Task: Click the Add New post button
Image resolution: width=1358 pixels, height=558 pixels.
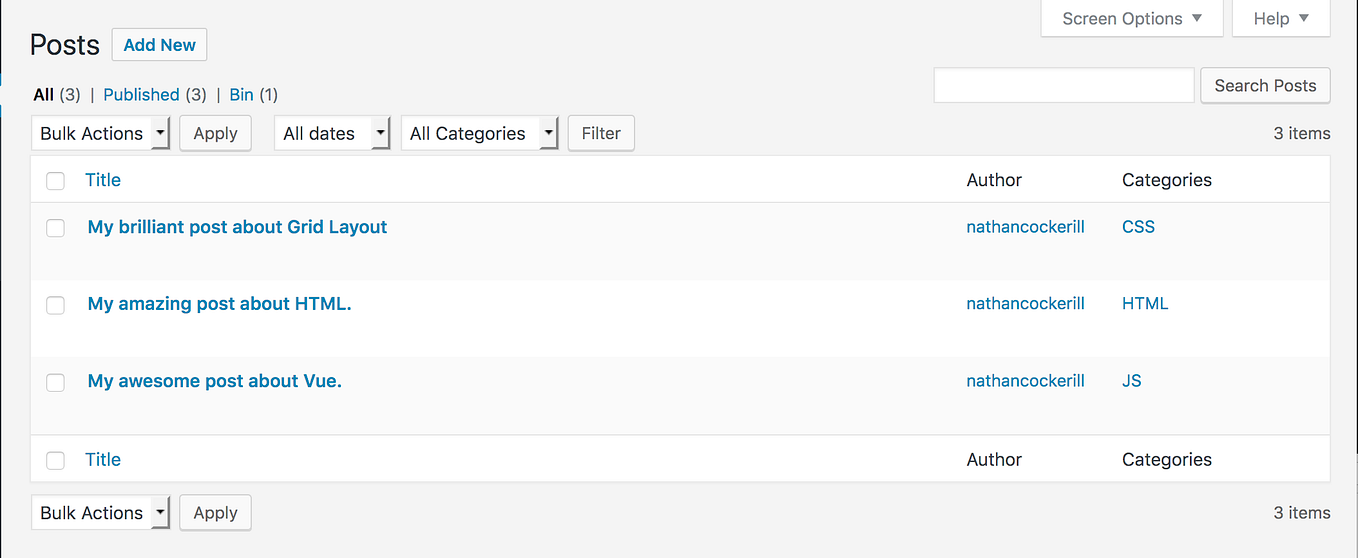Action: tap(159, 45)
